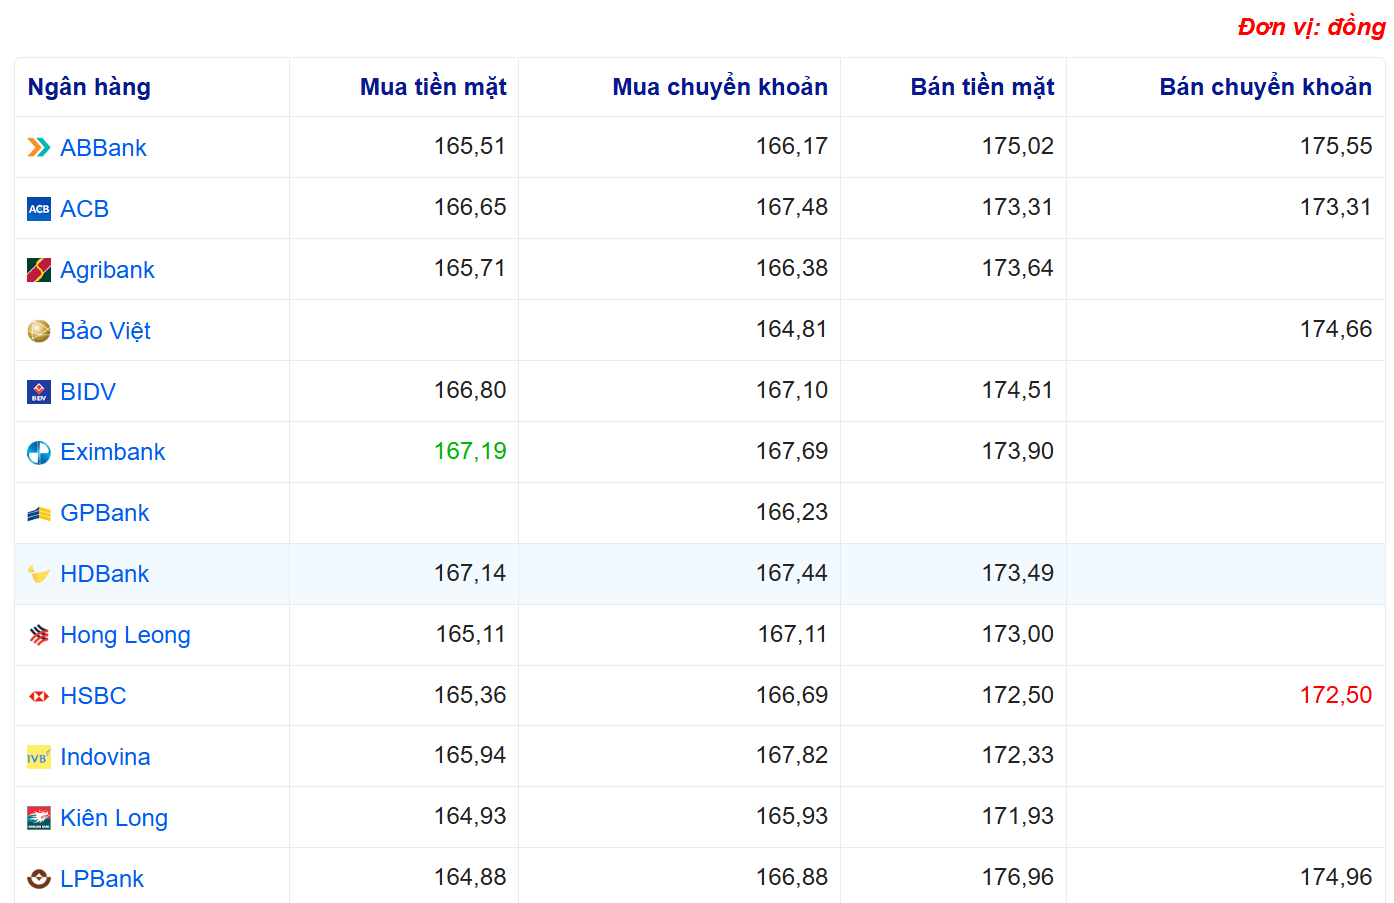Click the Kiên Long logo icon
1394x903 pixels.
tap(38, 818)
